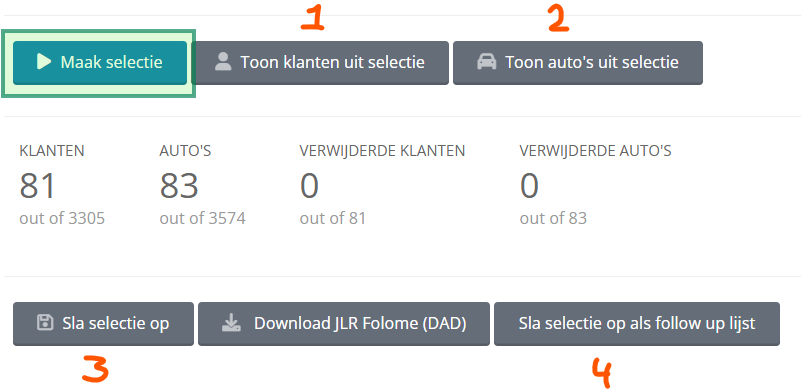Image resolution: width=801 pixels, height=389 pixels.
Task: Download JLR Folome (DAD) file
Action: [x=344, y=324]
